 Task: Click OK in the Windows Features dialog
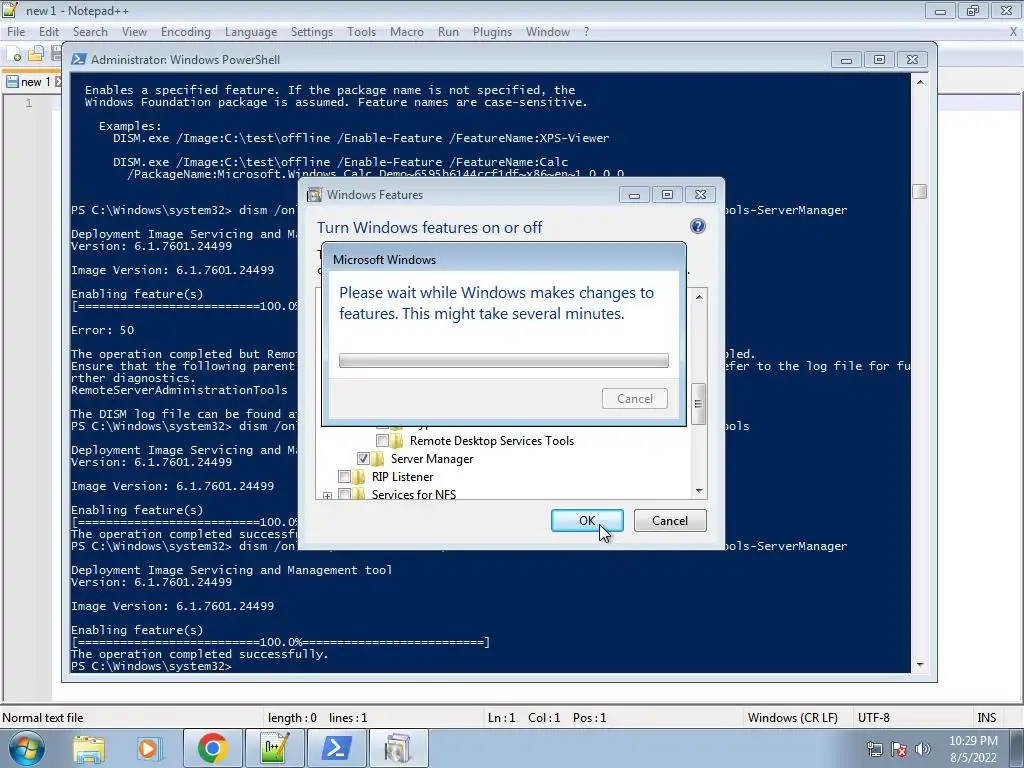coord(587,520)
